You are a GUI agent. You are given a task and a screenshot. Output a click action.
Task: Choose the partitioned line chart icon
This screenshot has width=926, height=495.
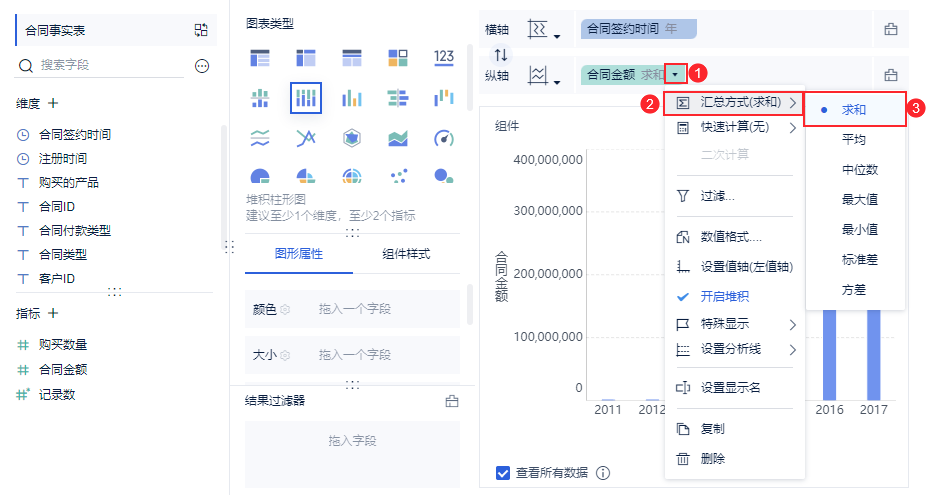[260, 138]
